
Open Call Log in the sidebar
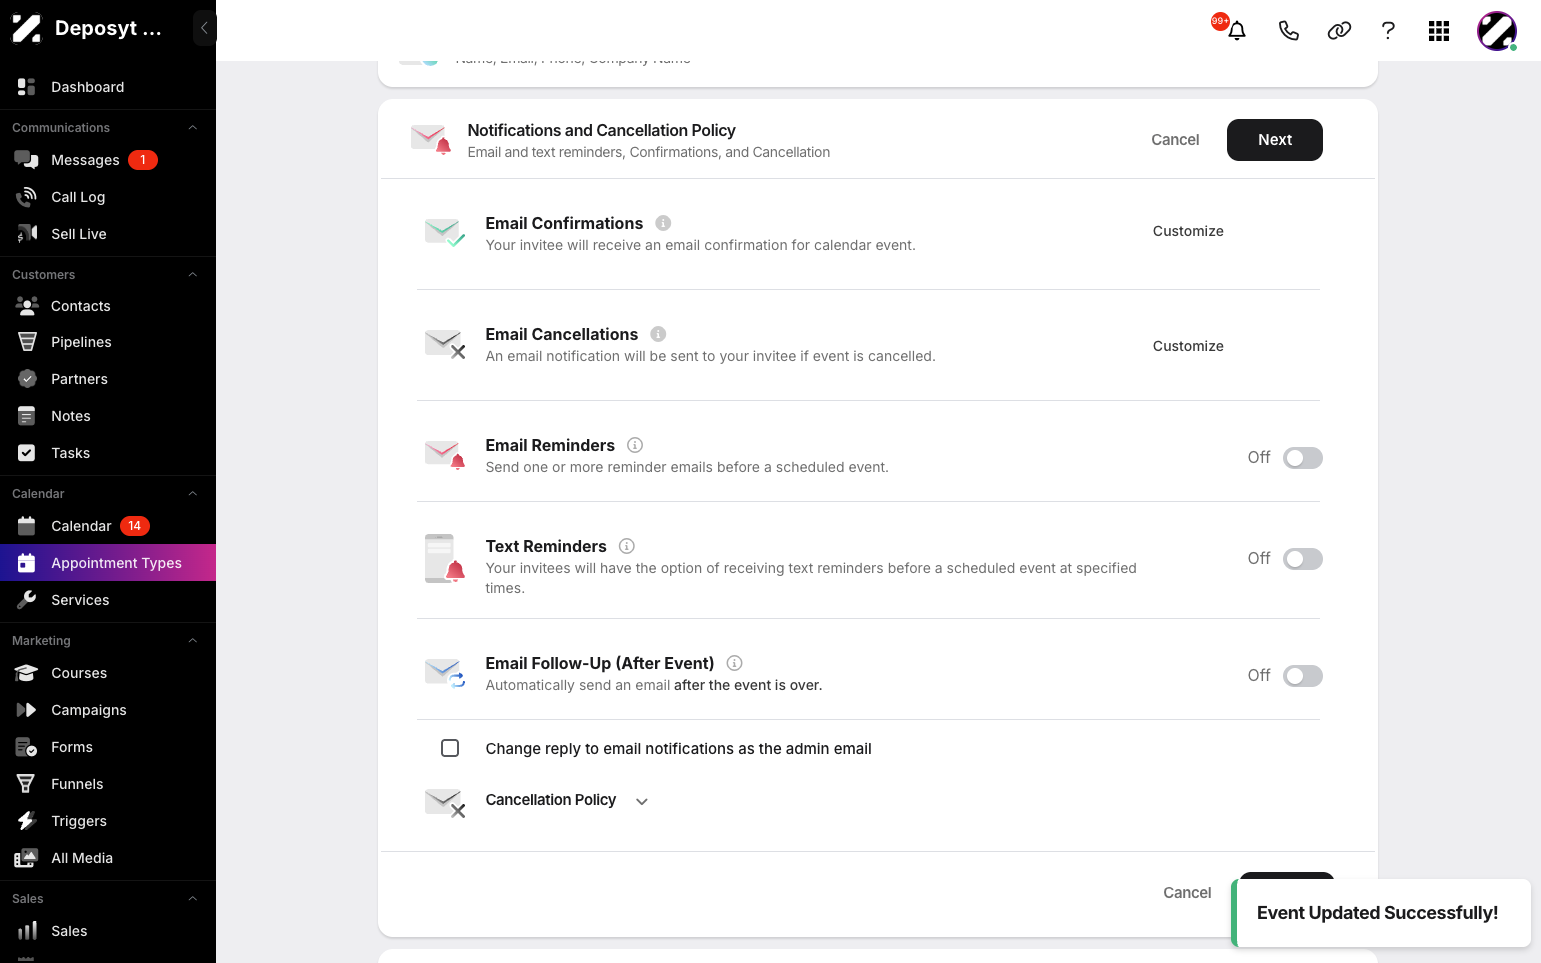[x=108, y=197]
